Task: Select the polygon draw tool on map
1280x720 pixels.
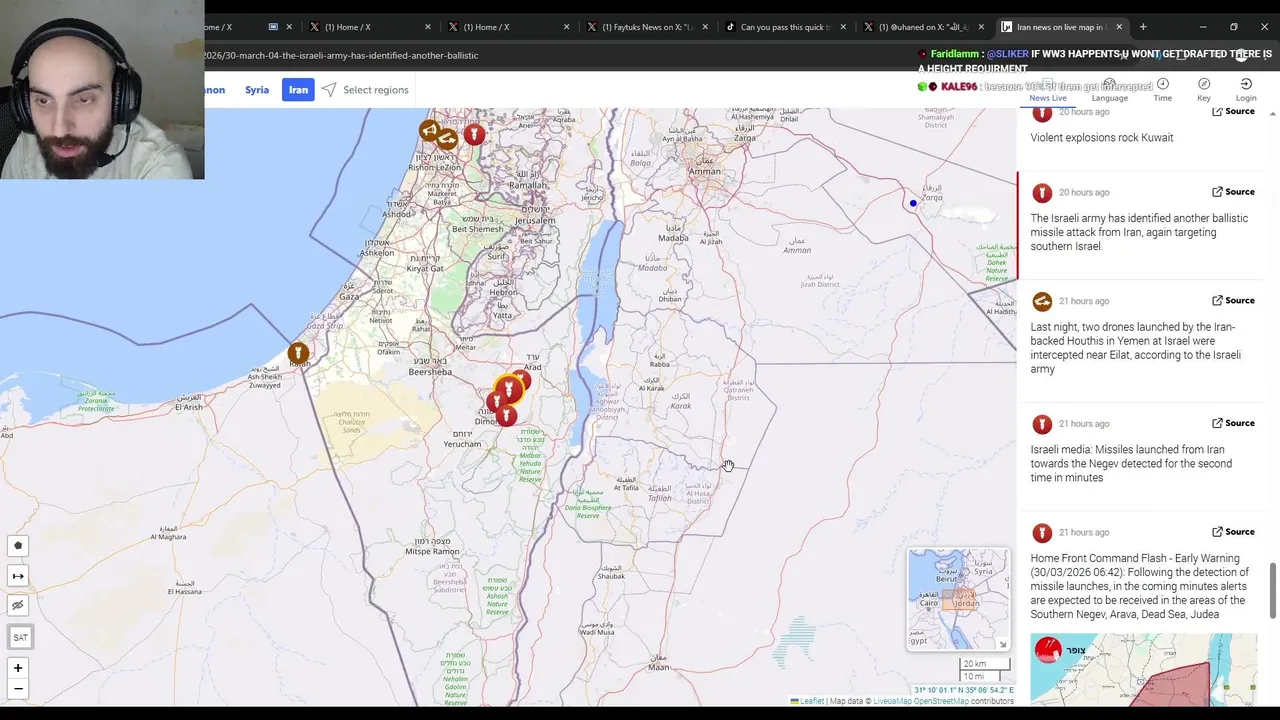Action: [18, 546]
